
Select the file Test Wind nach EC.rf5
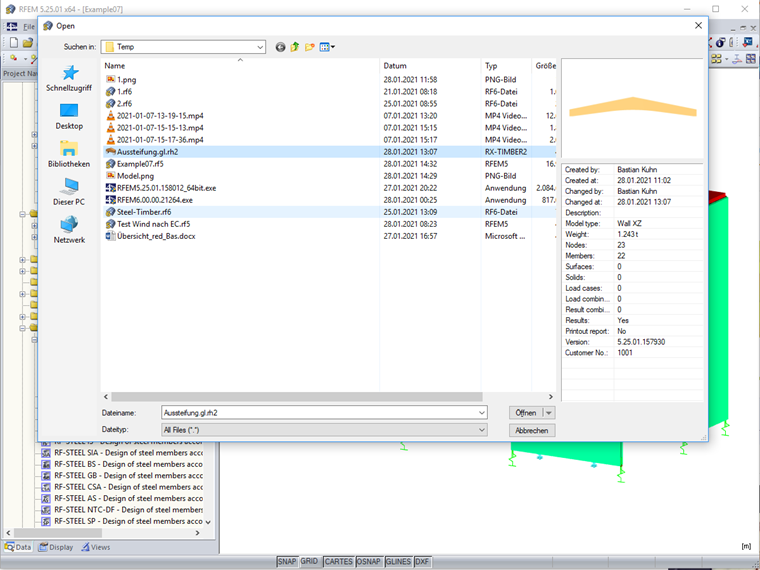click(153, 224)
